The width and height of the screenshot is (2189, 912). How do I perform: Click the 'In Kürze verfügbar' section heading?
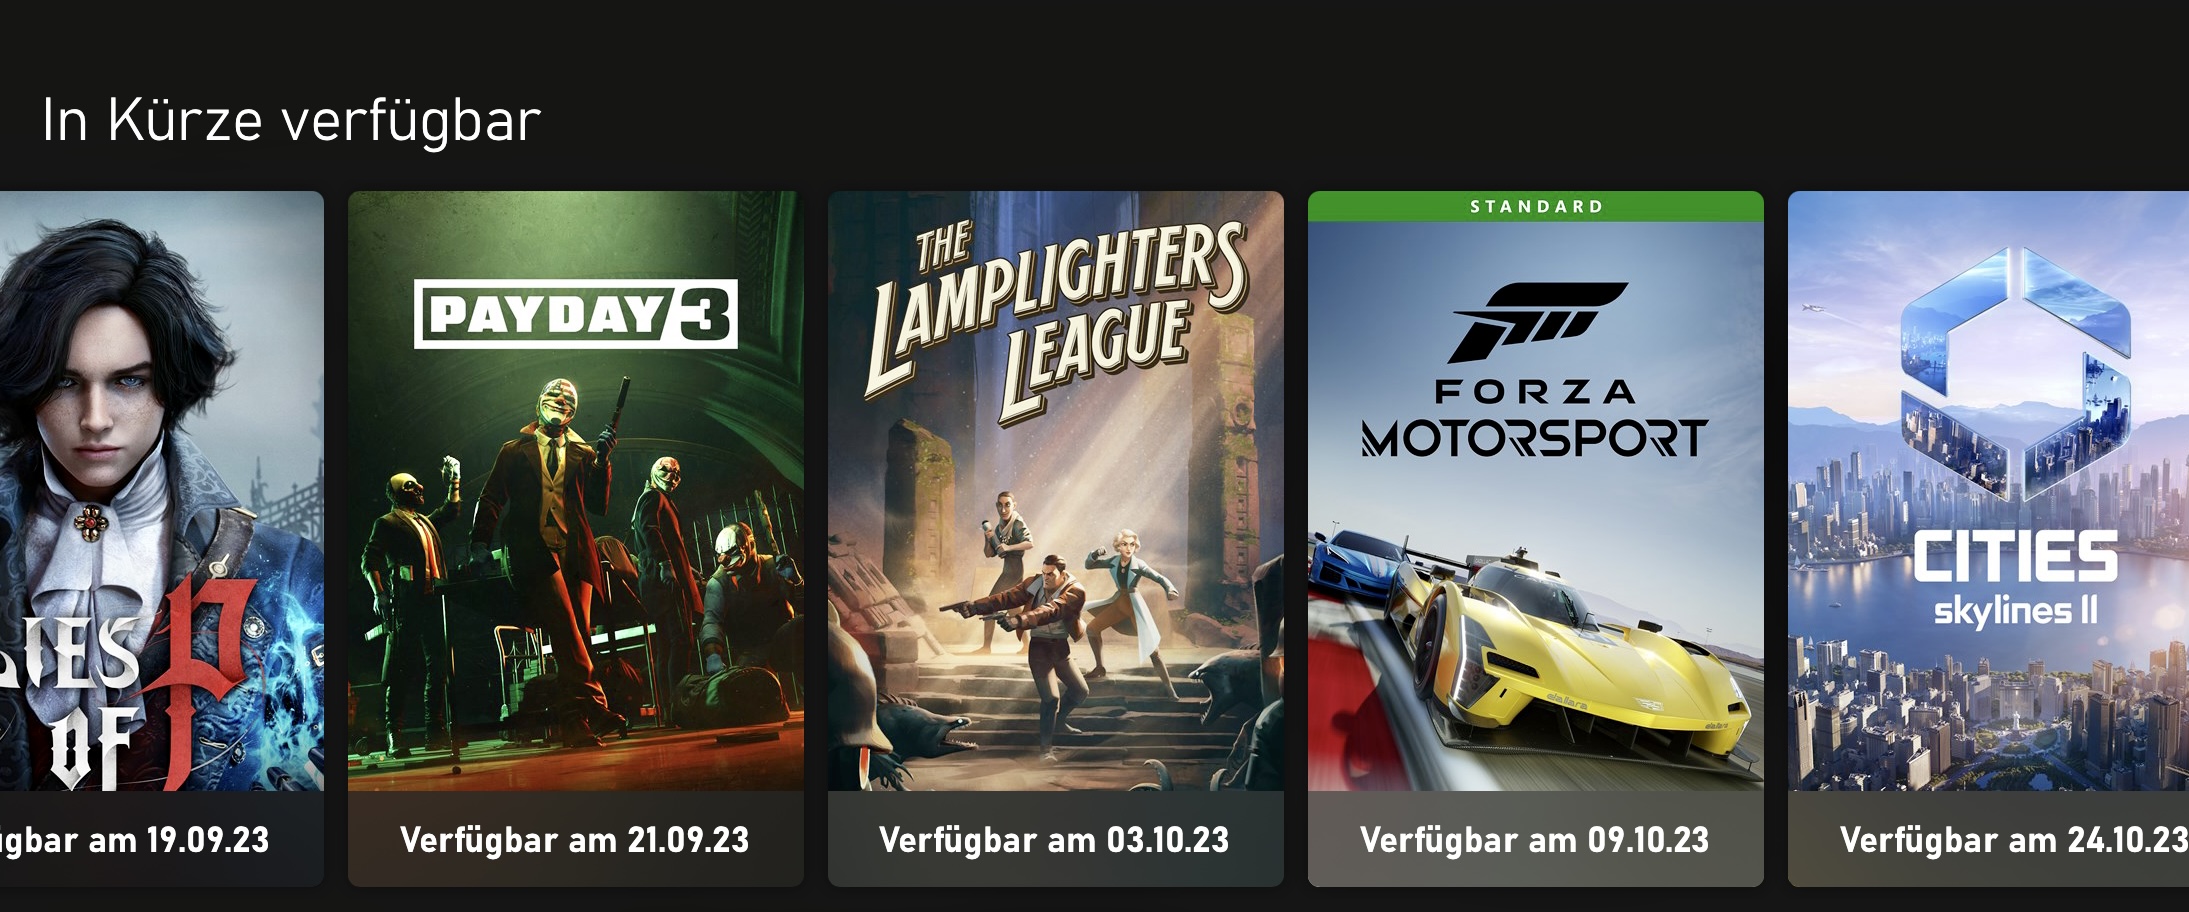point(291,120)
